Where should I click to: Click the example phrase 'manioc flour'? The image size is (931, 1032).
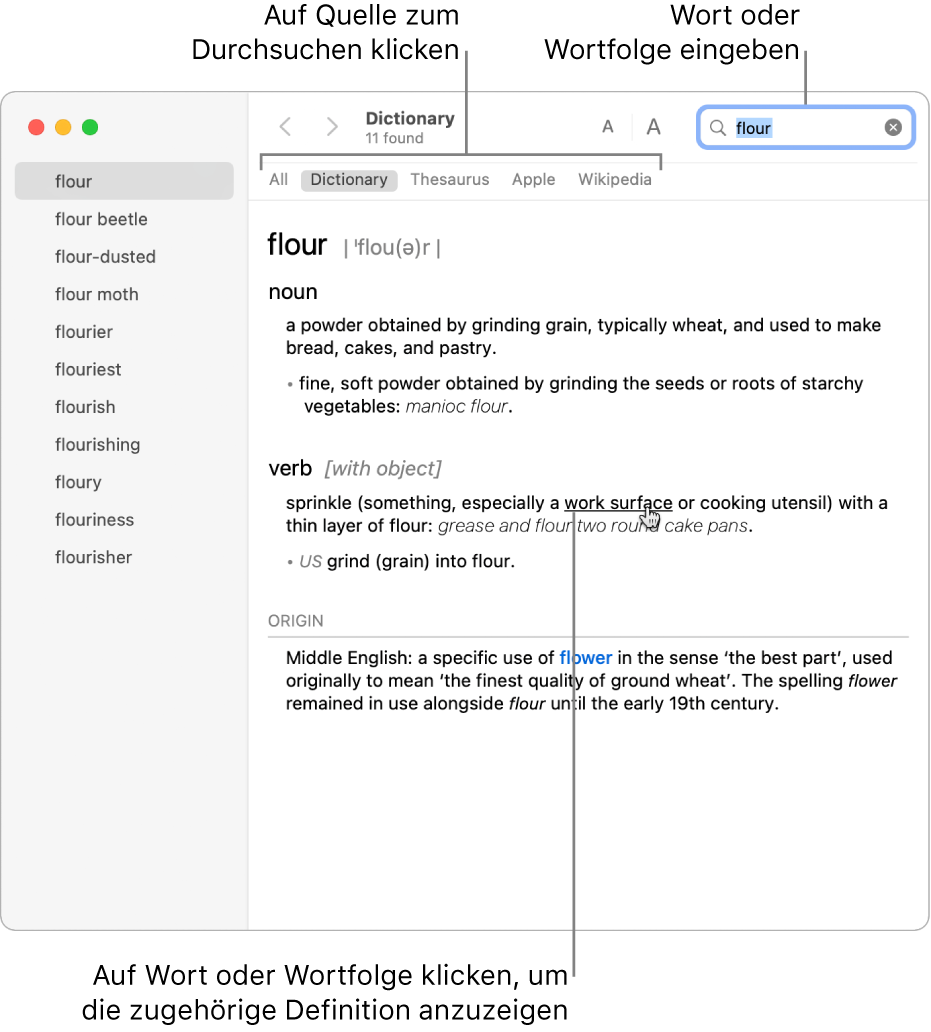point(457,406)
